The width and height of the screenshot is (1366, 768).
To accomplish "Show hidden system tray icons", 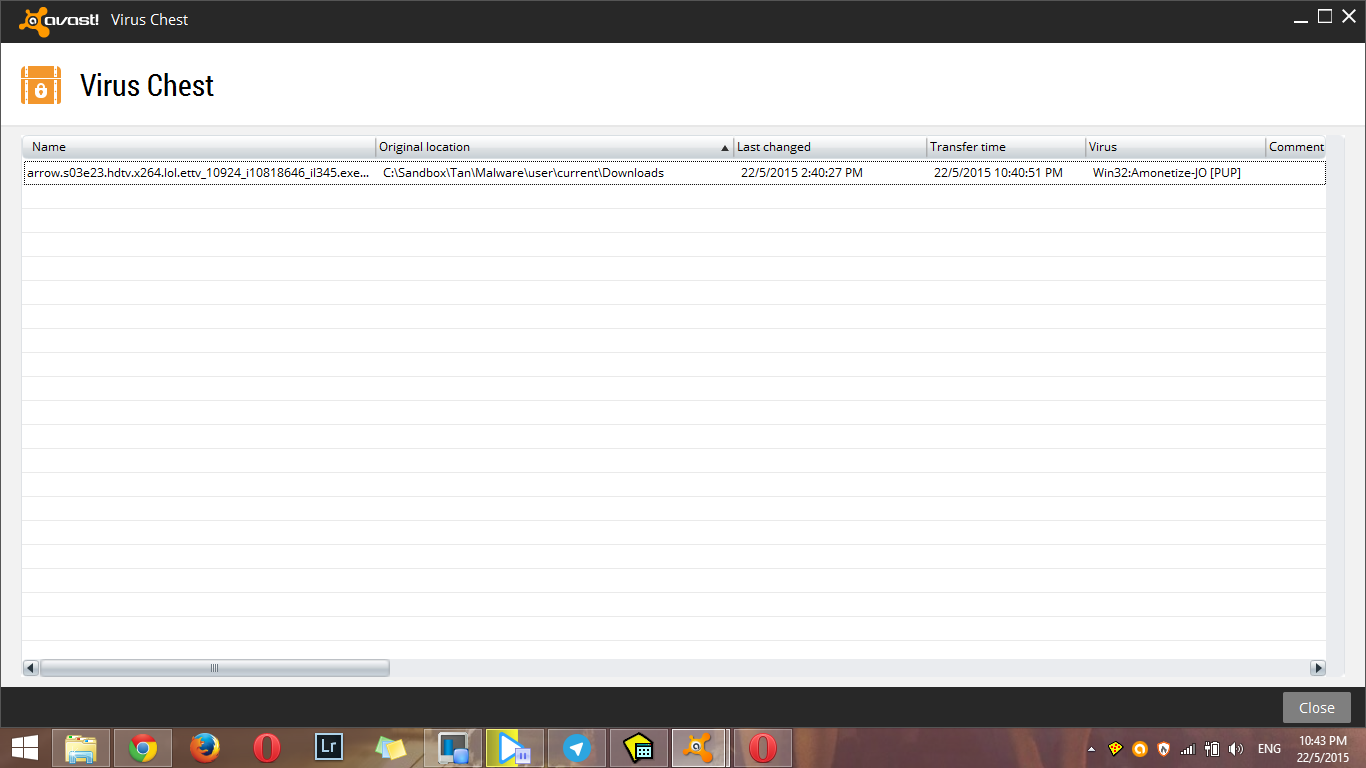I will (1091, 749).
